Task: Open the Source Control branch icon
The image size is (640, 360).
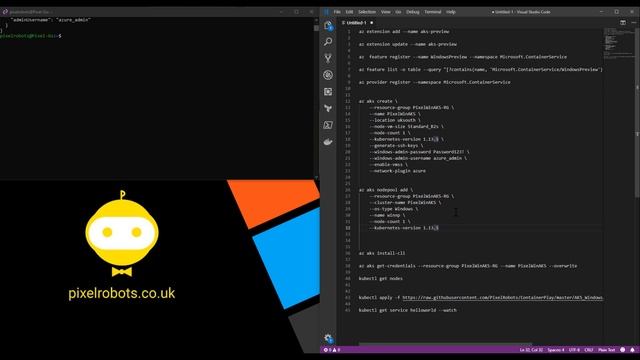Action: (328, 58)
